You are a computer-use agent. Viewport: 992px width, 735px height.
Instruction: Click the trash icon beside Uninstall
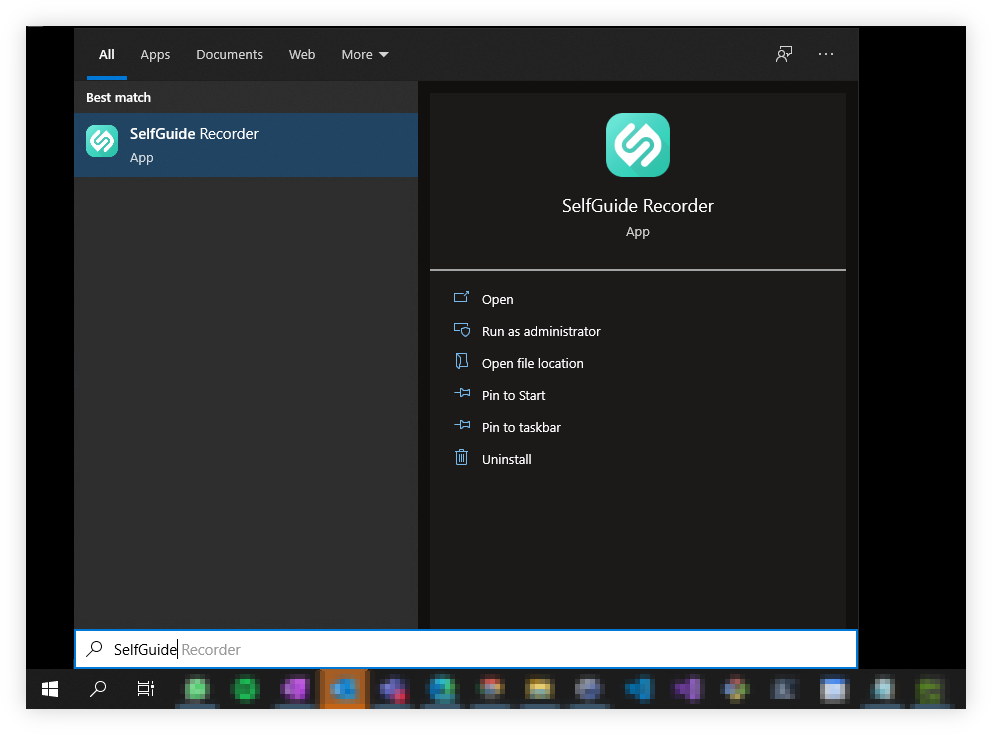[461, 459]
